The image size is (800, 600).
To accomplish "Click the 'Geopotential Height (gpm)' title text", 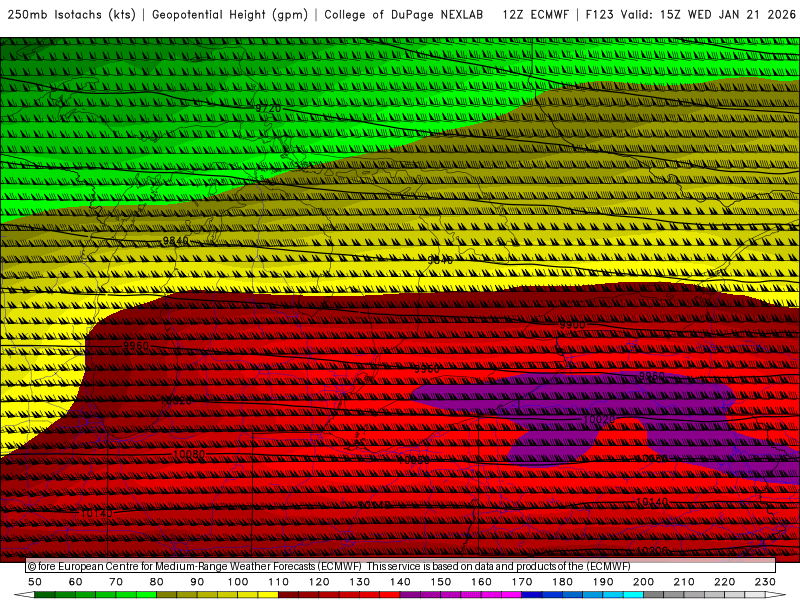I will [x=230, y=15].
